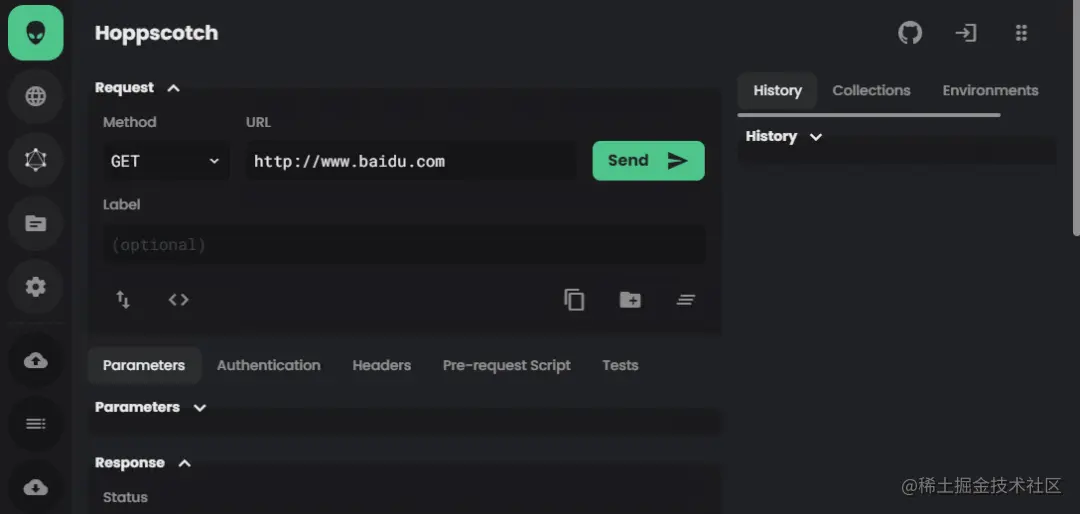Open the REST globe icon in sidebar

click(x=36, y=96)
